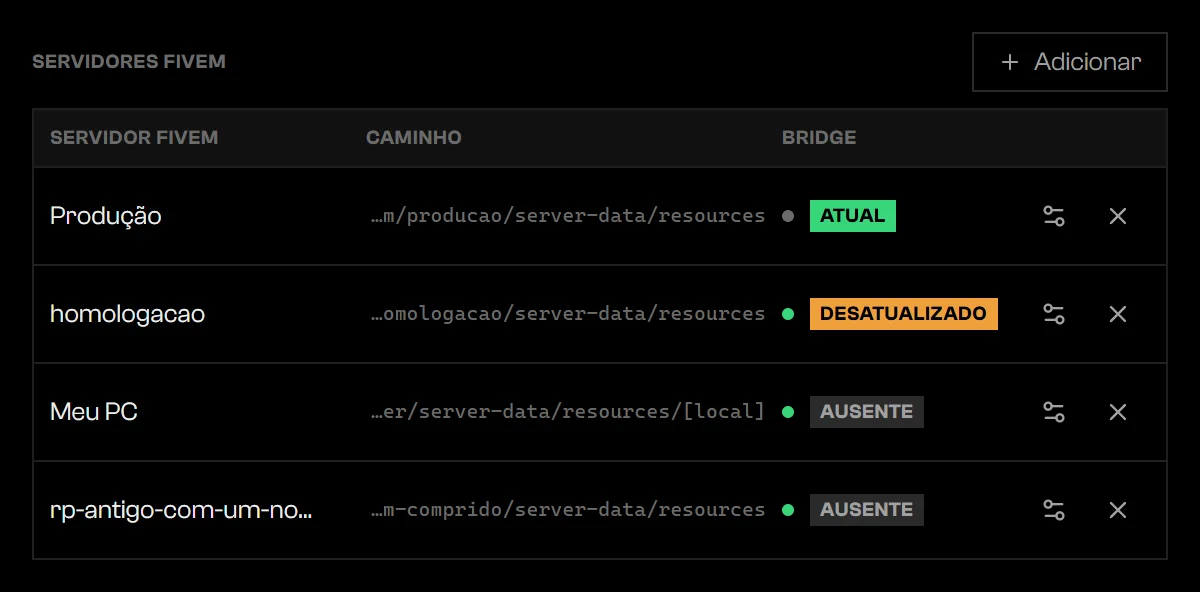Select the Produção server name
The width and height of the screenshot is (1200, 592).
click(x=106, y=216)
